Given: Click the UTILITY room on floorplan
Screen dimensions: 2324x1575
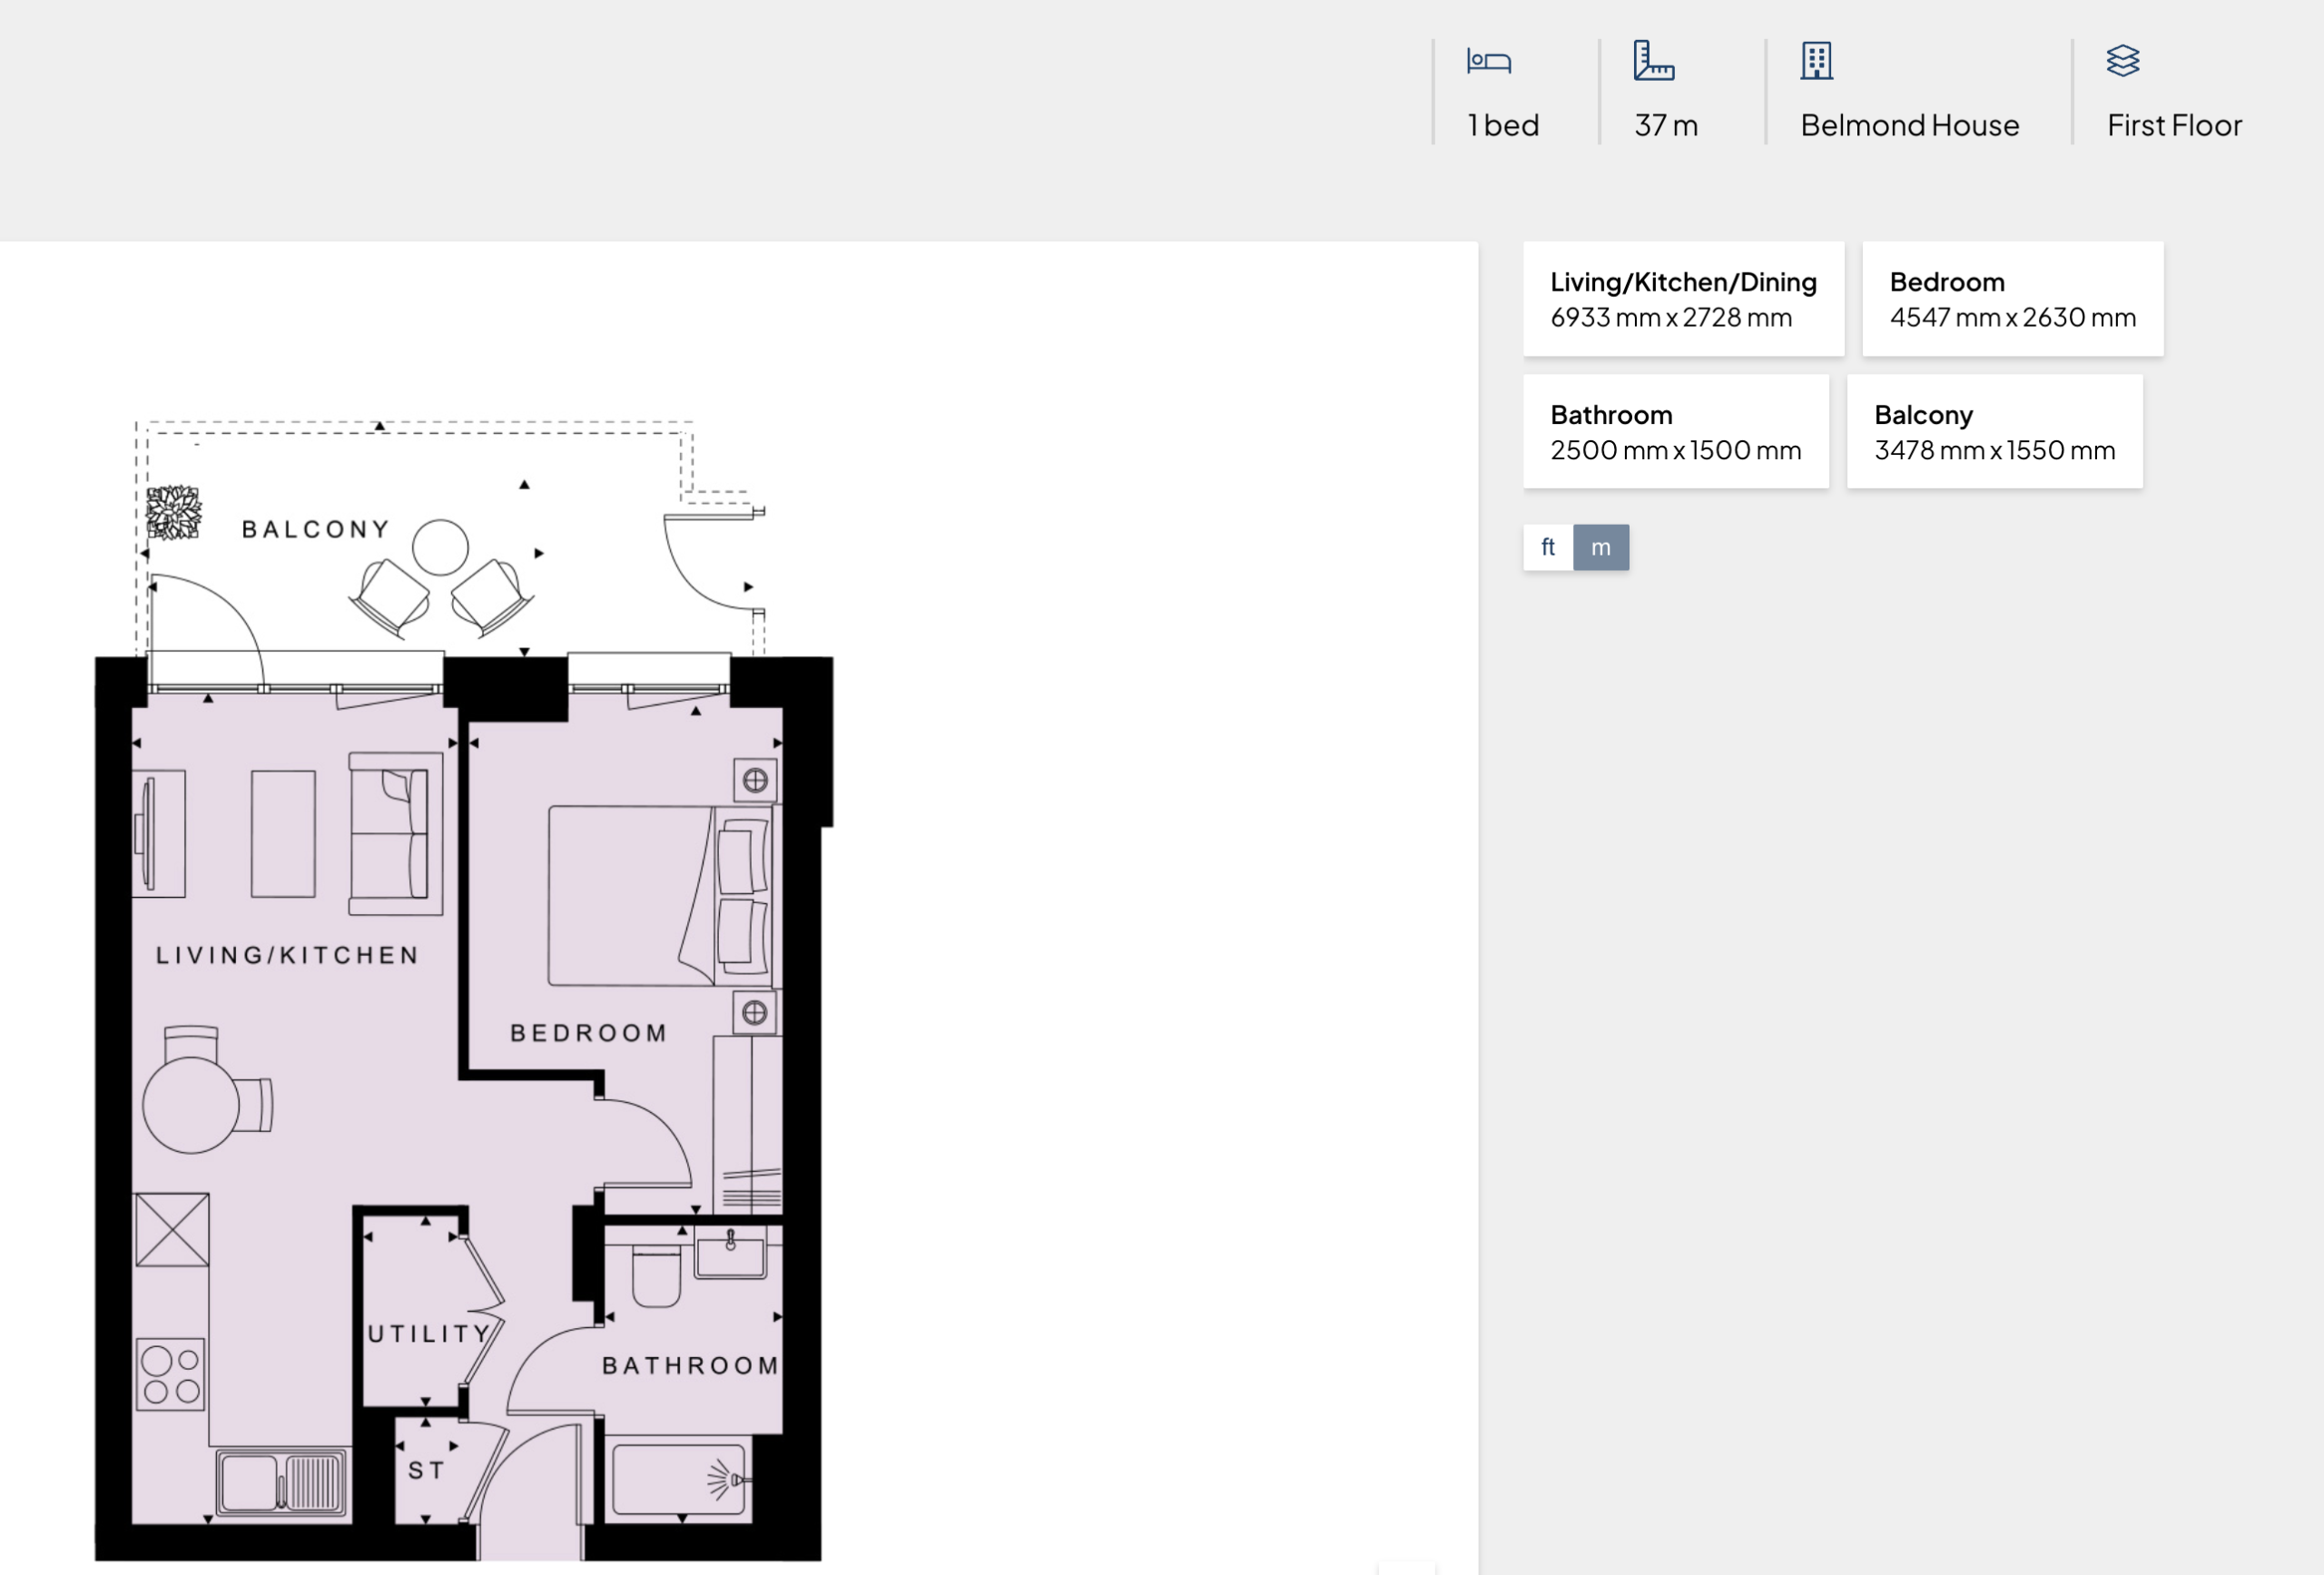Looking at the screenshot, I should tap(428, 1333).
